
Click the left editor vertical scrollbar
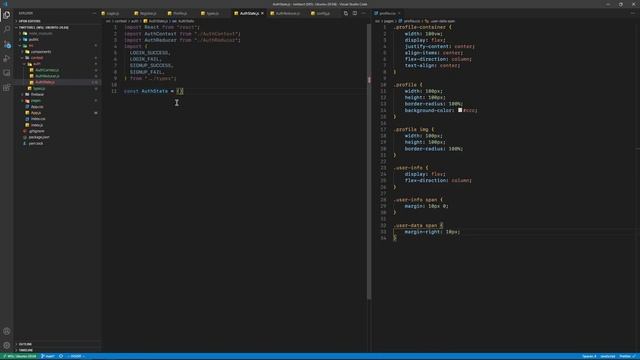click(x=369, y=162)
